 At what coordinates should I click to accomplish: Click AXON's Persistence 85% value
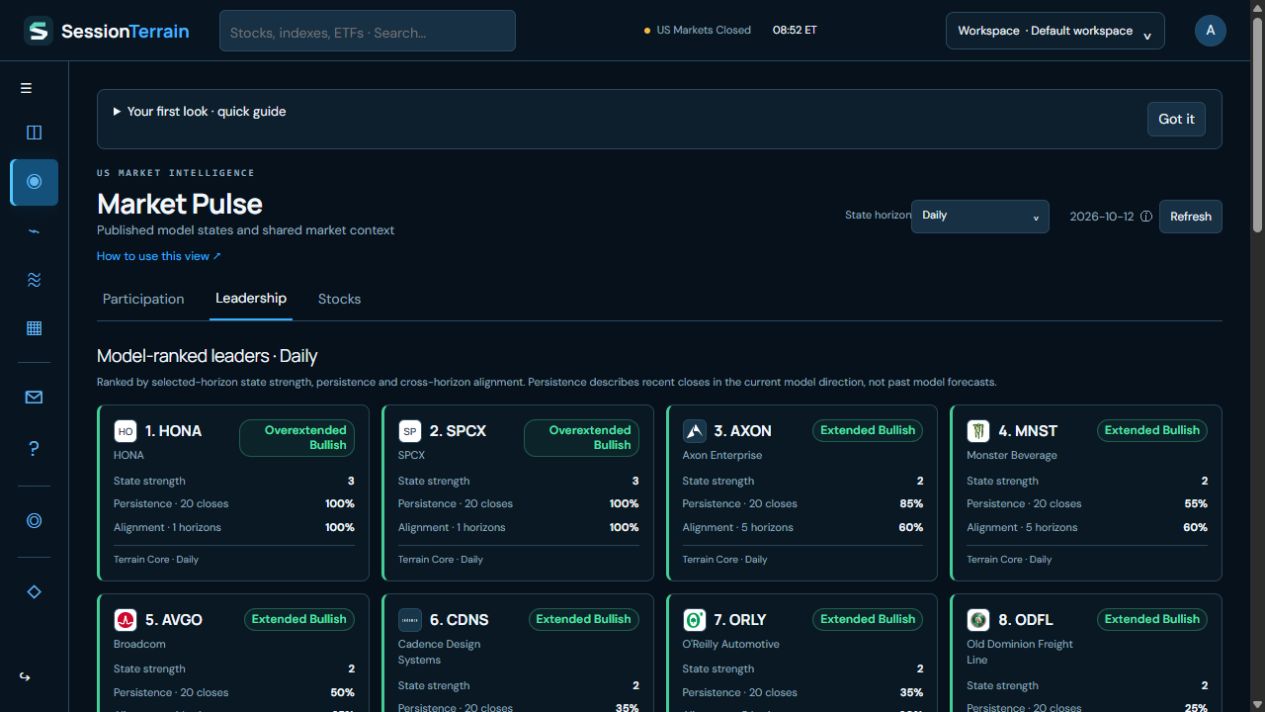pos(911,504)
